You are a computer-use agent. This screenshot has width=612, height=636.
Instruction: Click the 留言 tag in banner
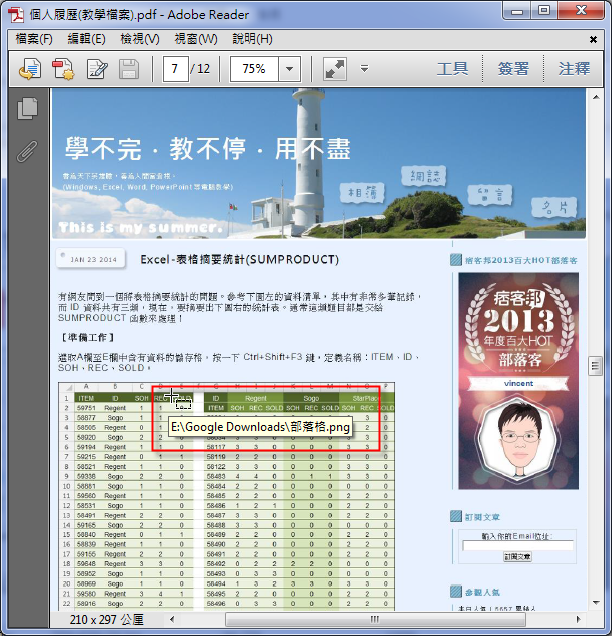[490, 195]
